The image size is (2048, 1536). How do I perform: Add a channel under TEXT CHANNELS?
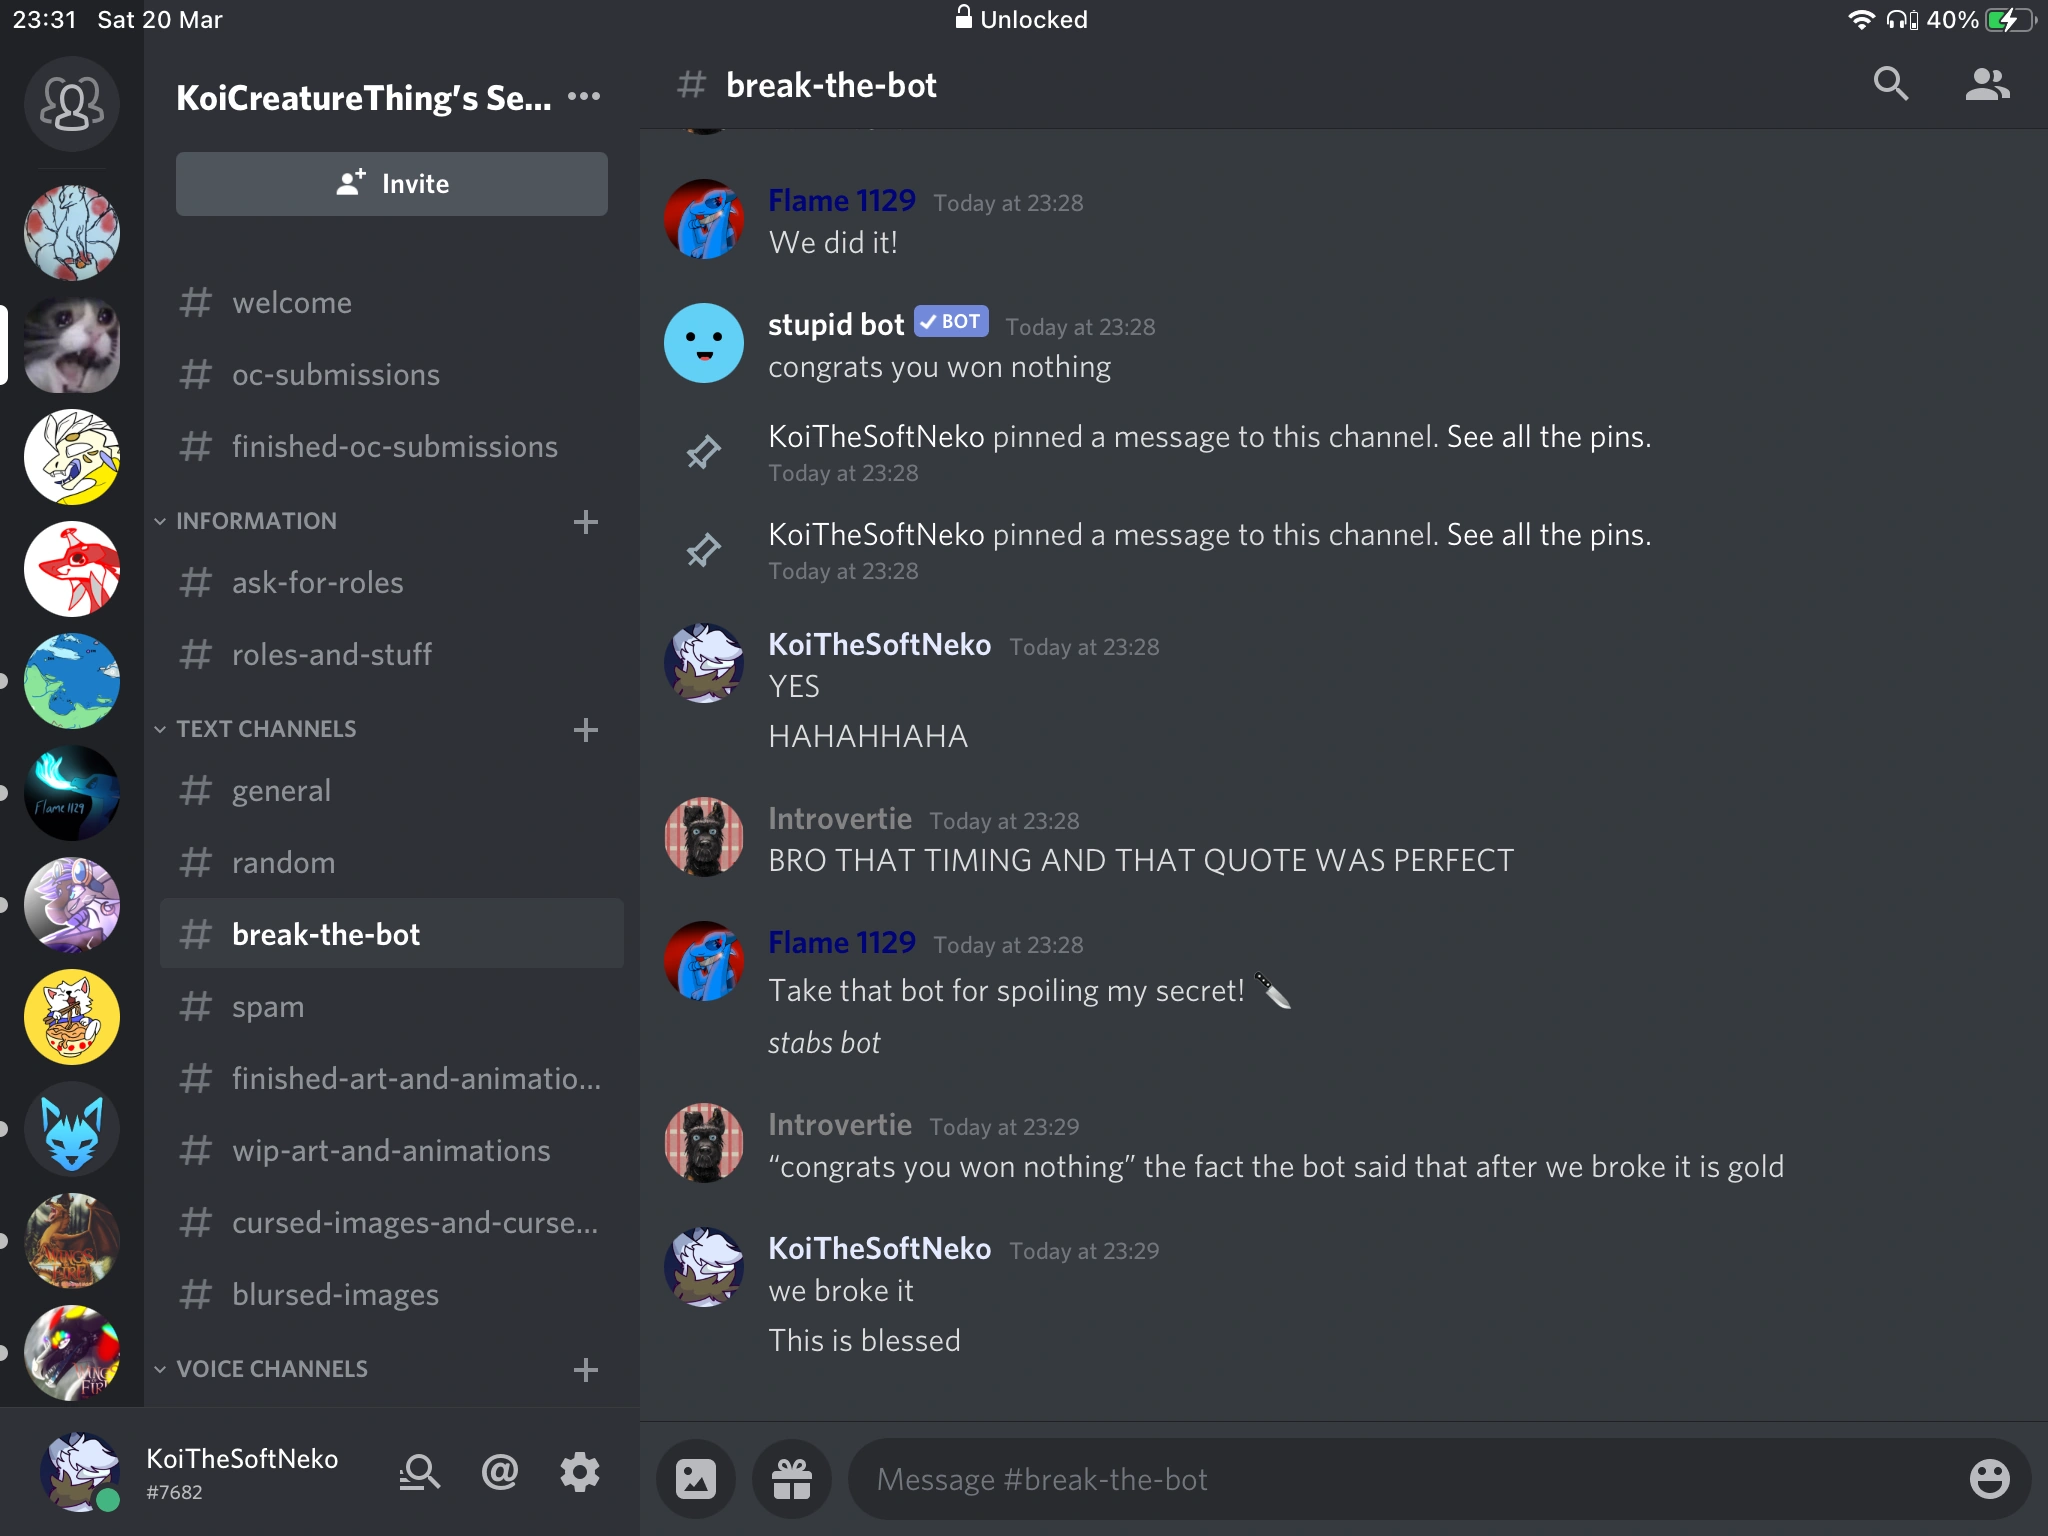pos(586,730)
